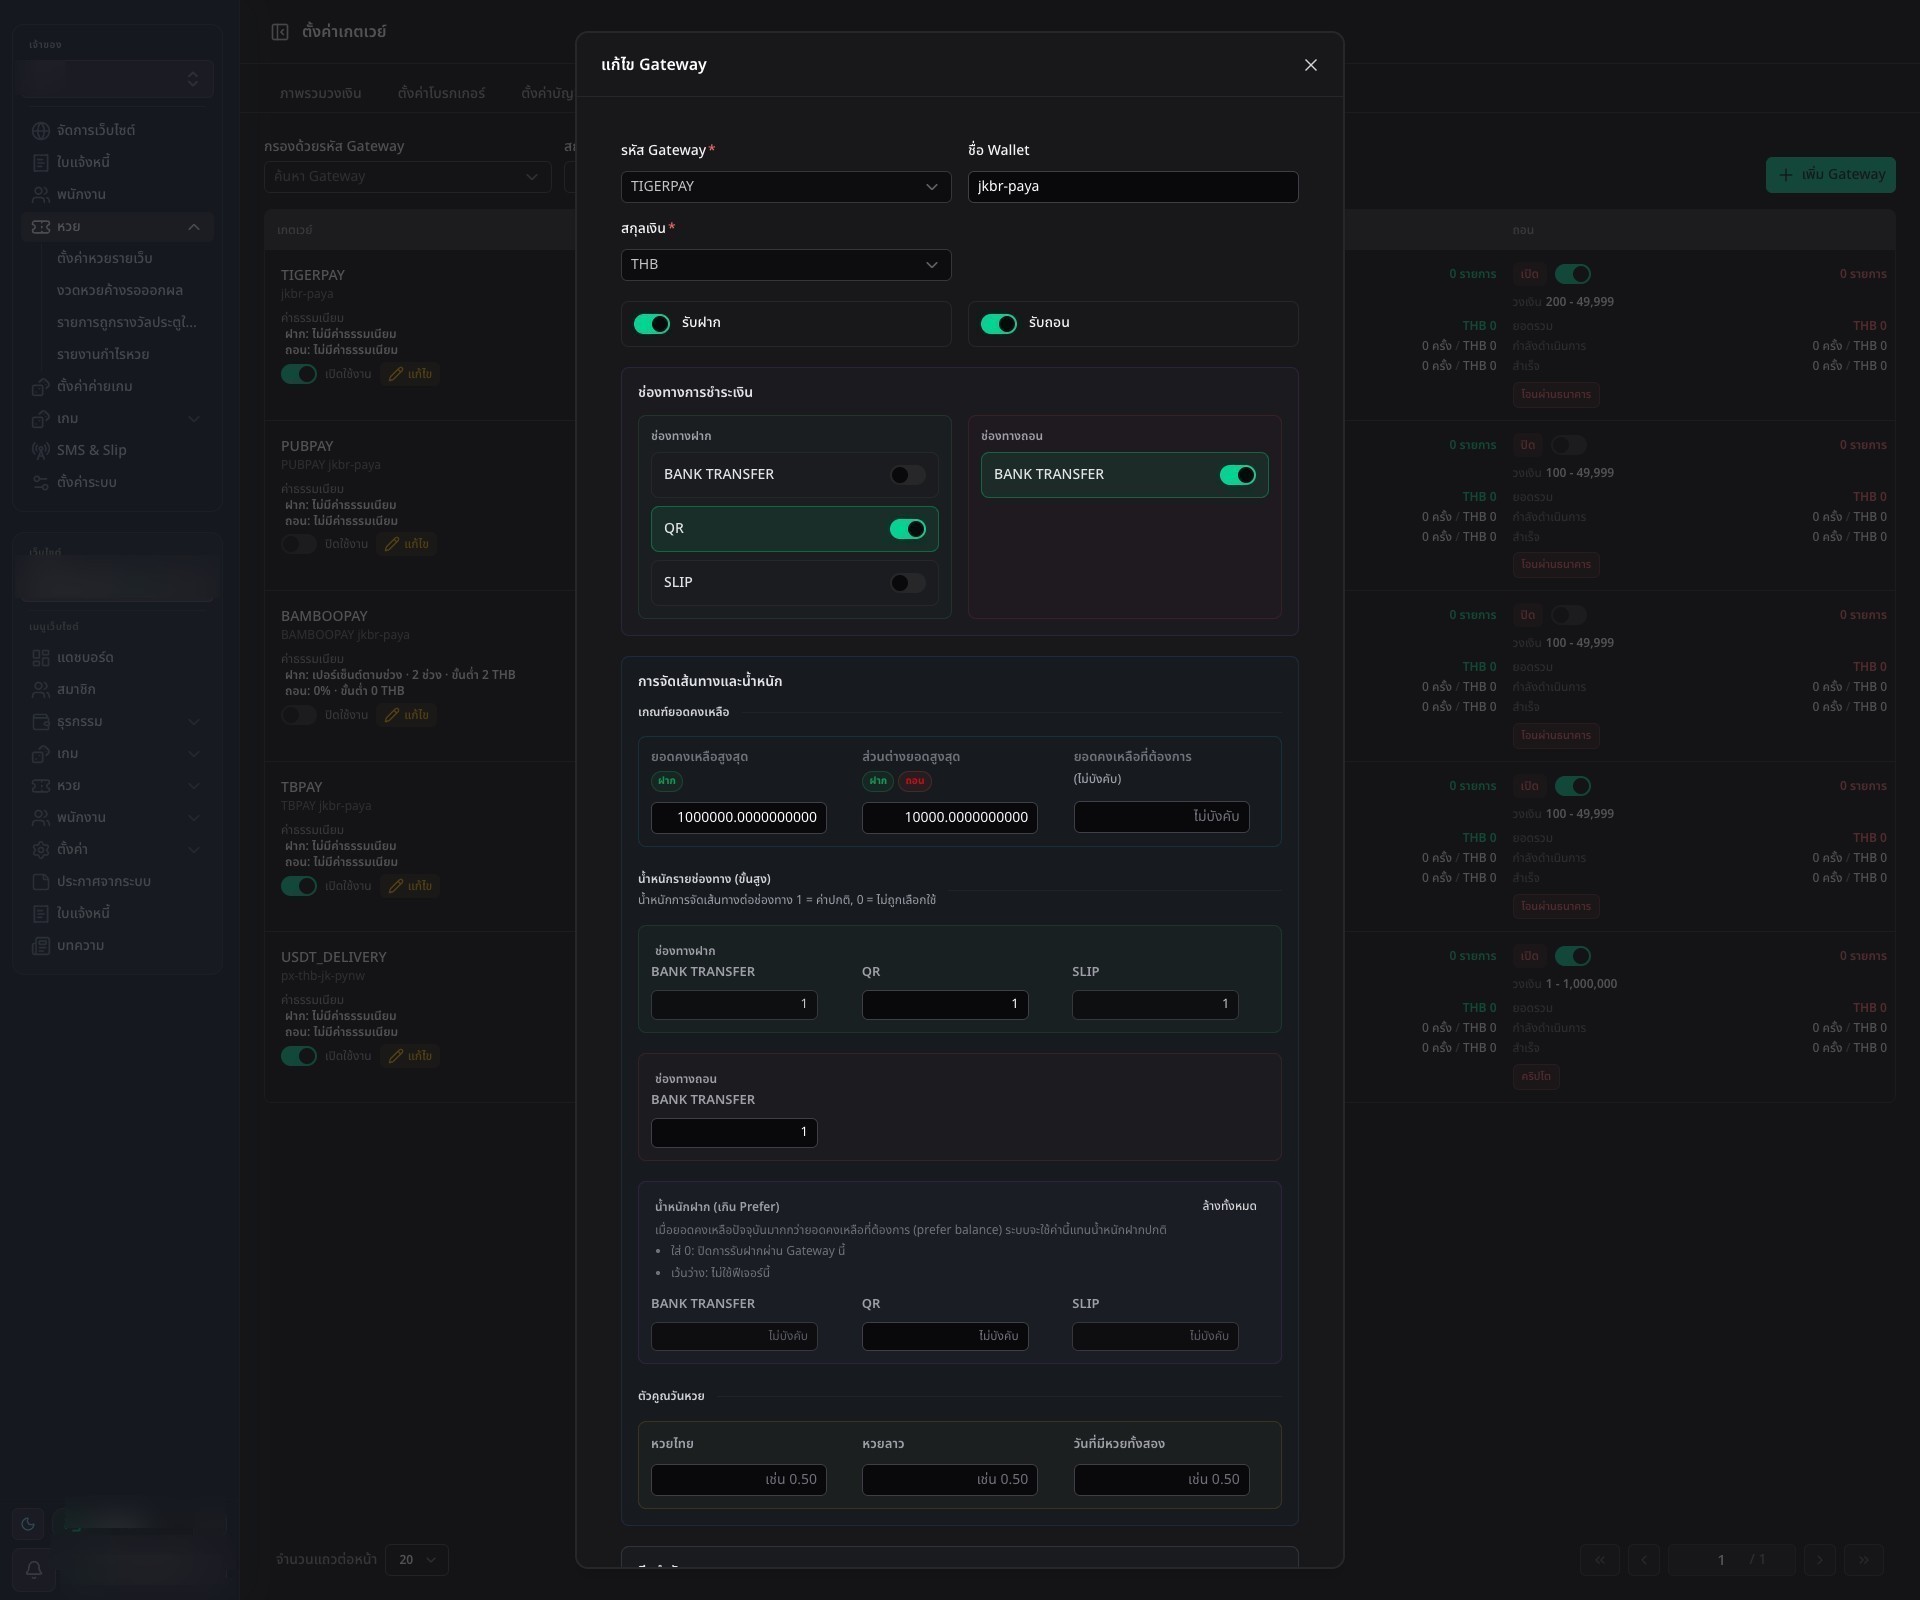
Task: Switch to the ภาพรวมวงเงิน tab
Action: pyautogui.click(x=321, y=93)
